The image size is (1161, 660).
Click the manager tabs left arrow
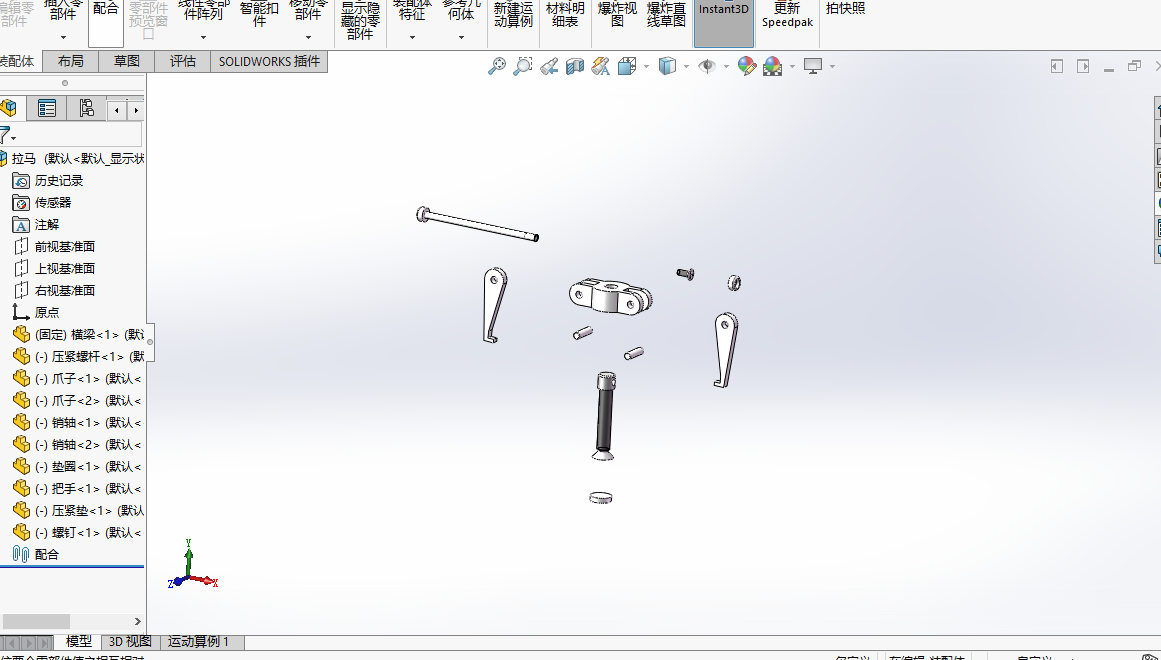click(117, 110)
